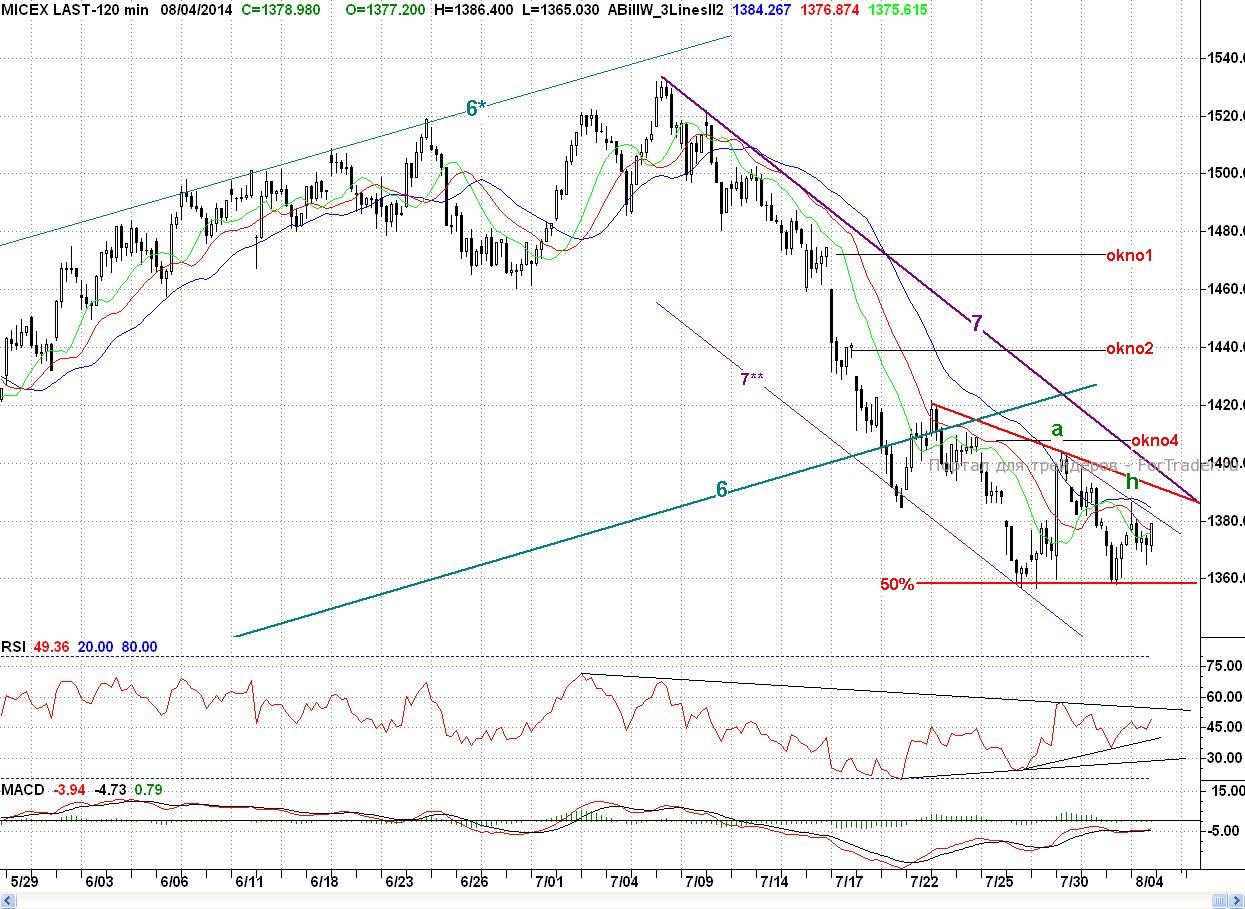Click the purple trendline label 7
The width and height of the screenshot is (1245, 909).
coord(977,323)
